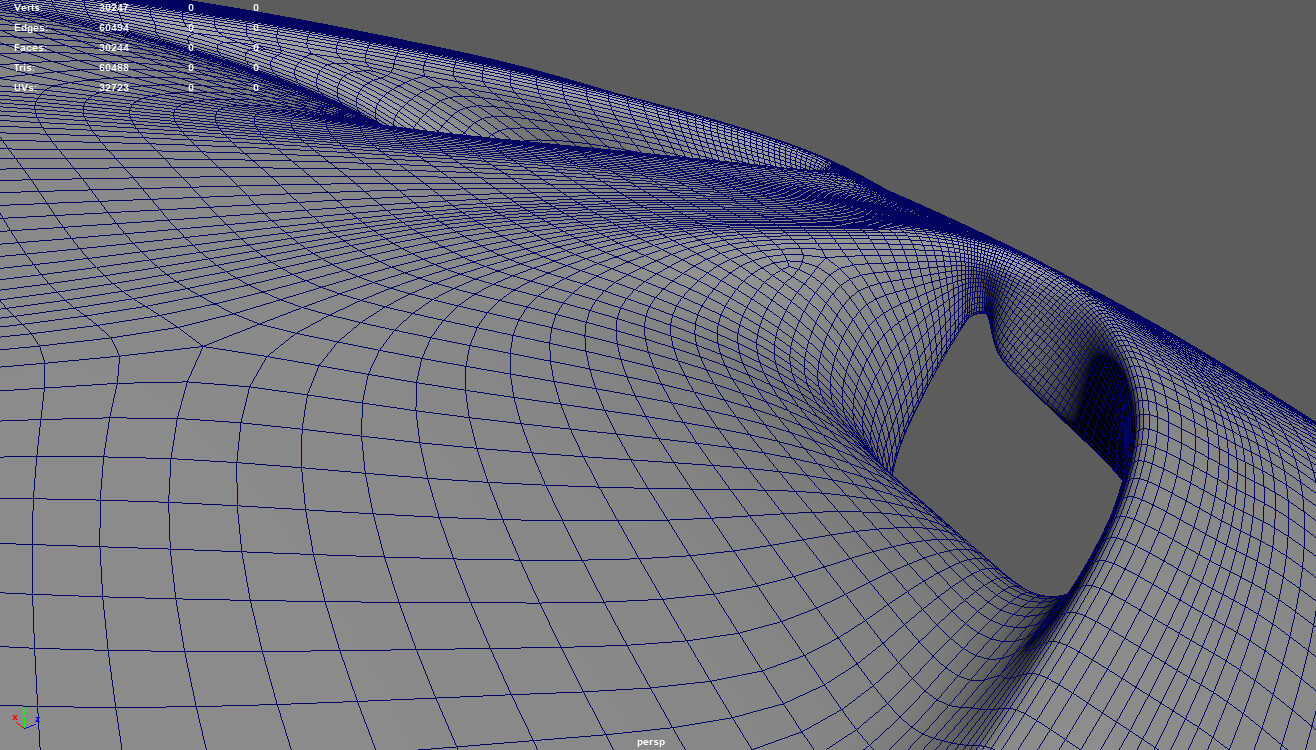The width and height of the screenshot is (1316, 750).
Task: Select the Faces count value 30244
Action: 114,48
